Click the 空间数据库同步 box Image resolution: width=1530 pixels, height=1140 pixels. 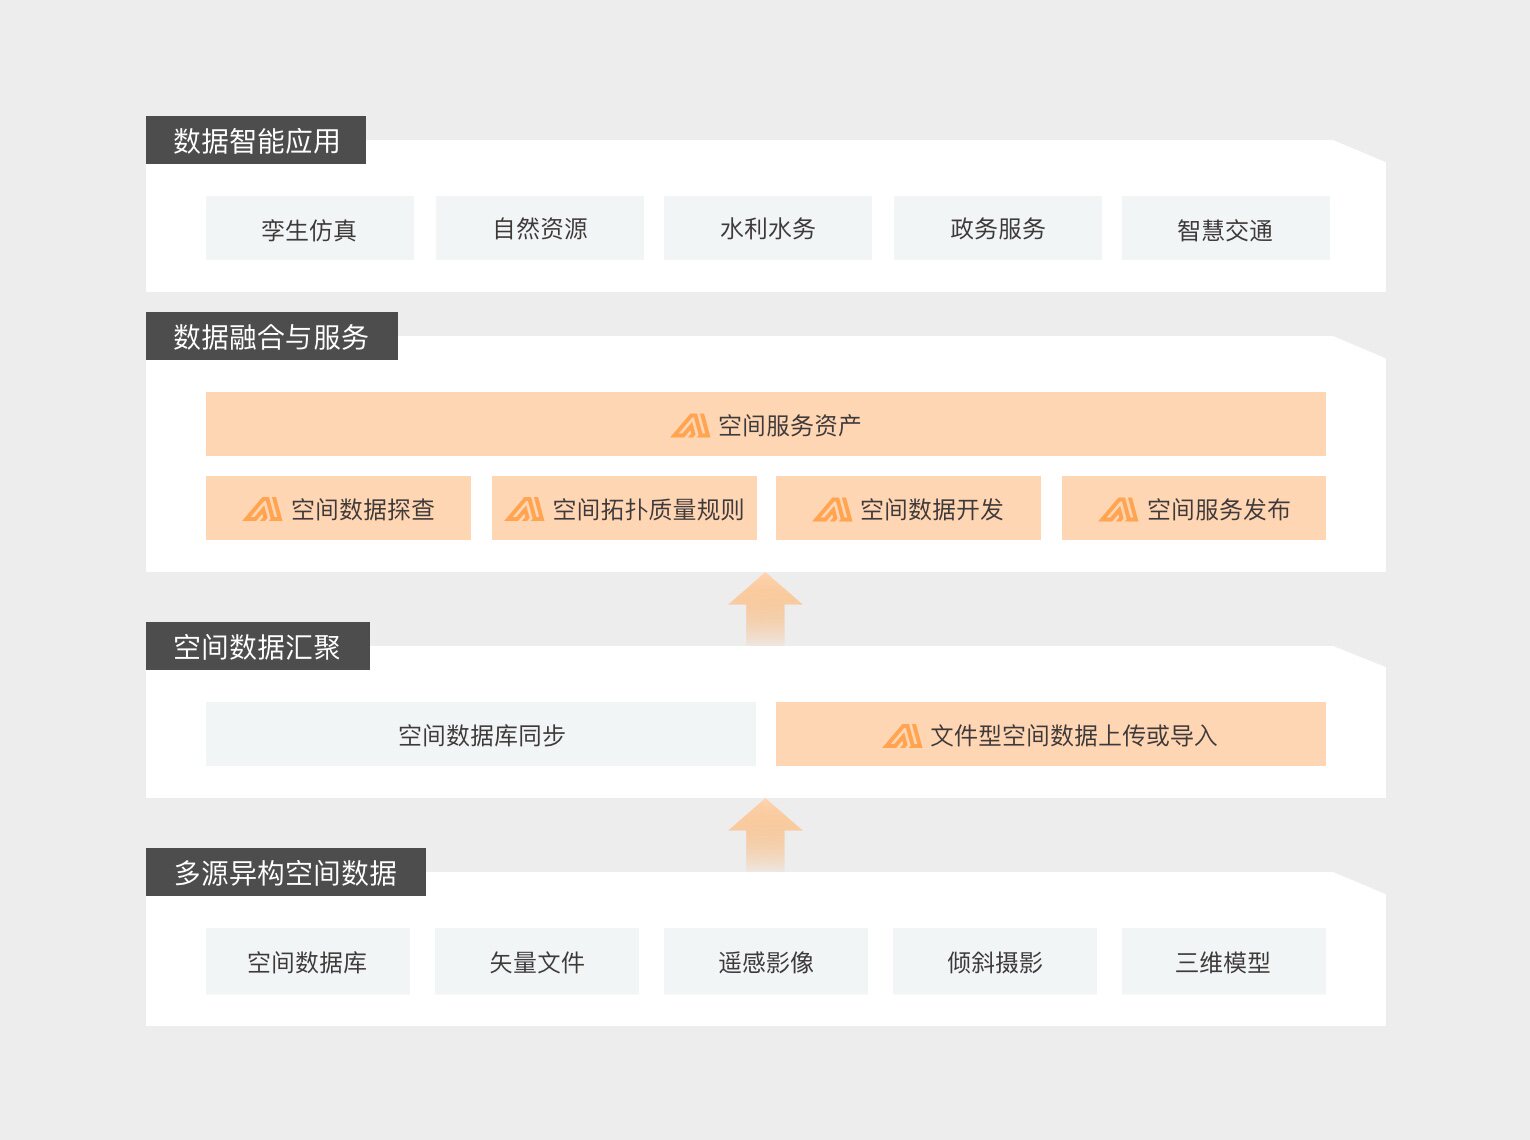(x=481, y=734)
